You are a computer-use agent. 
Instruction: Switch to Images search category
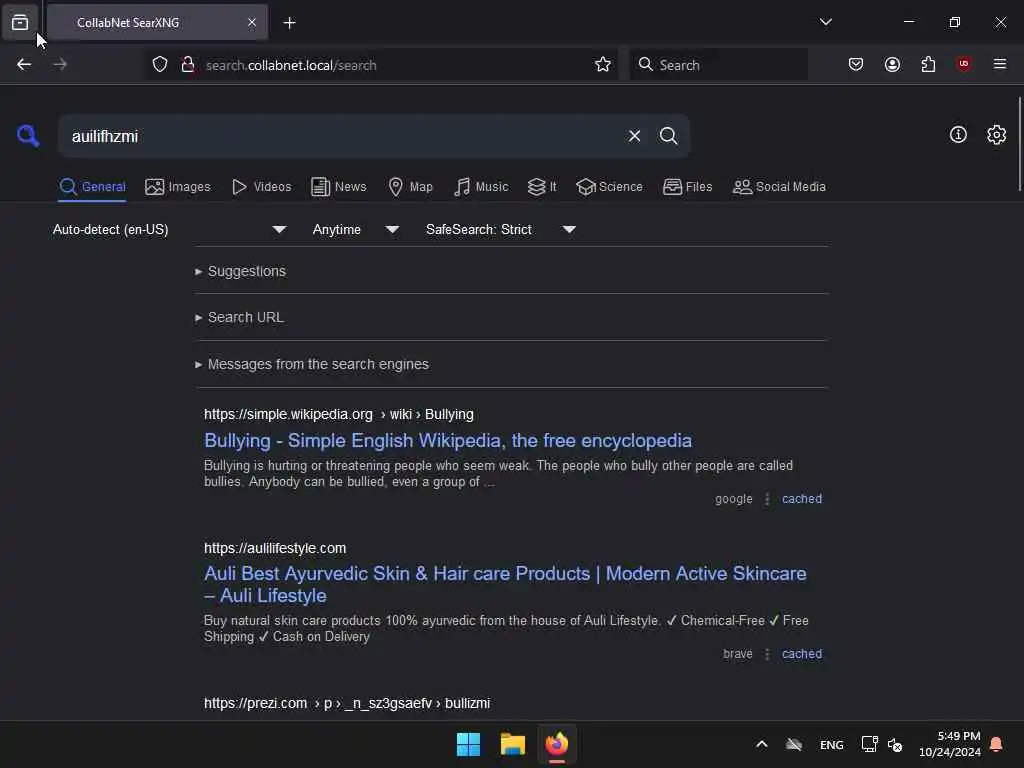click(178, 187)
